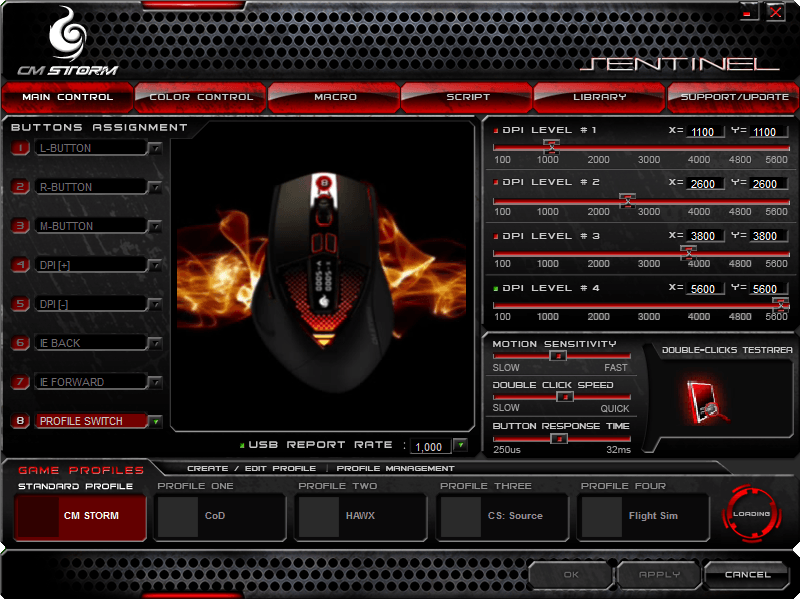Open the IE FORWARD assignment dropdown
The height and width of the screenshot is (599, 800).
155,382
